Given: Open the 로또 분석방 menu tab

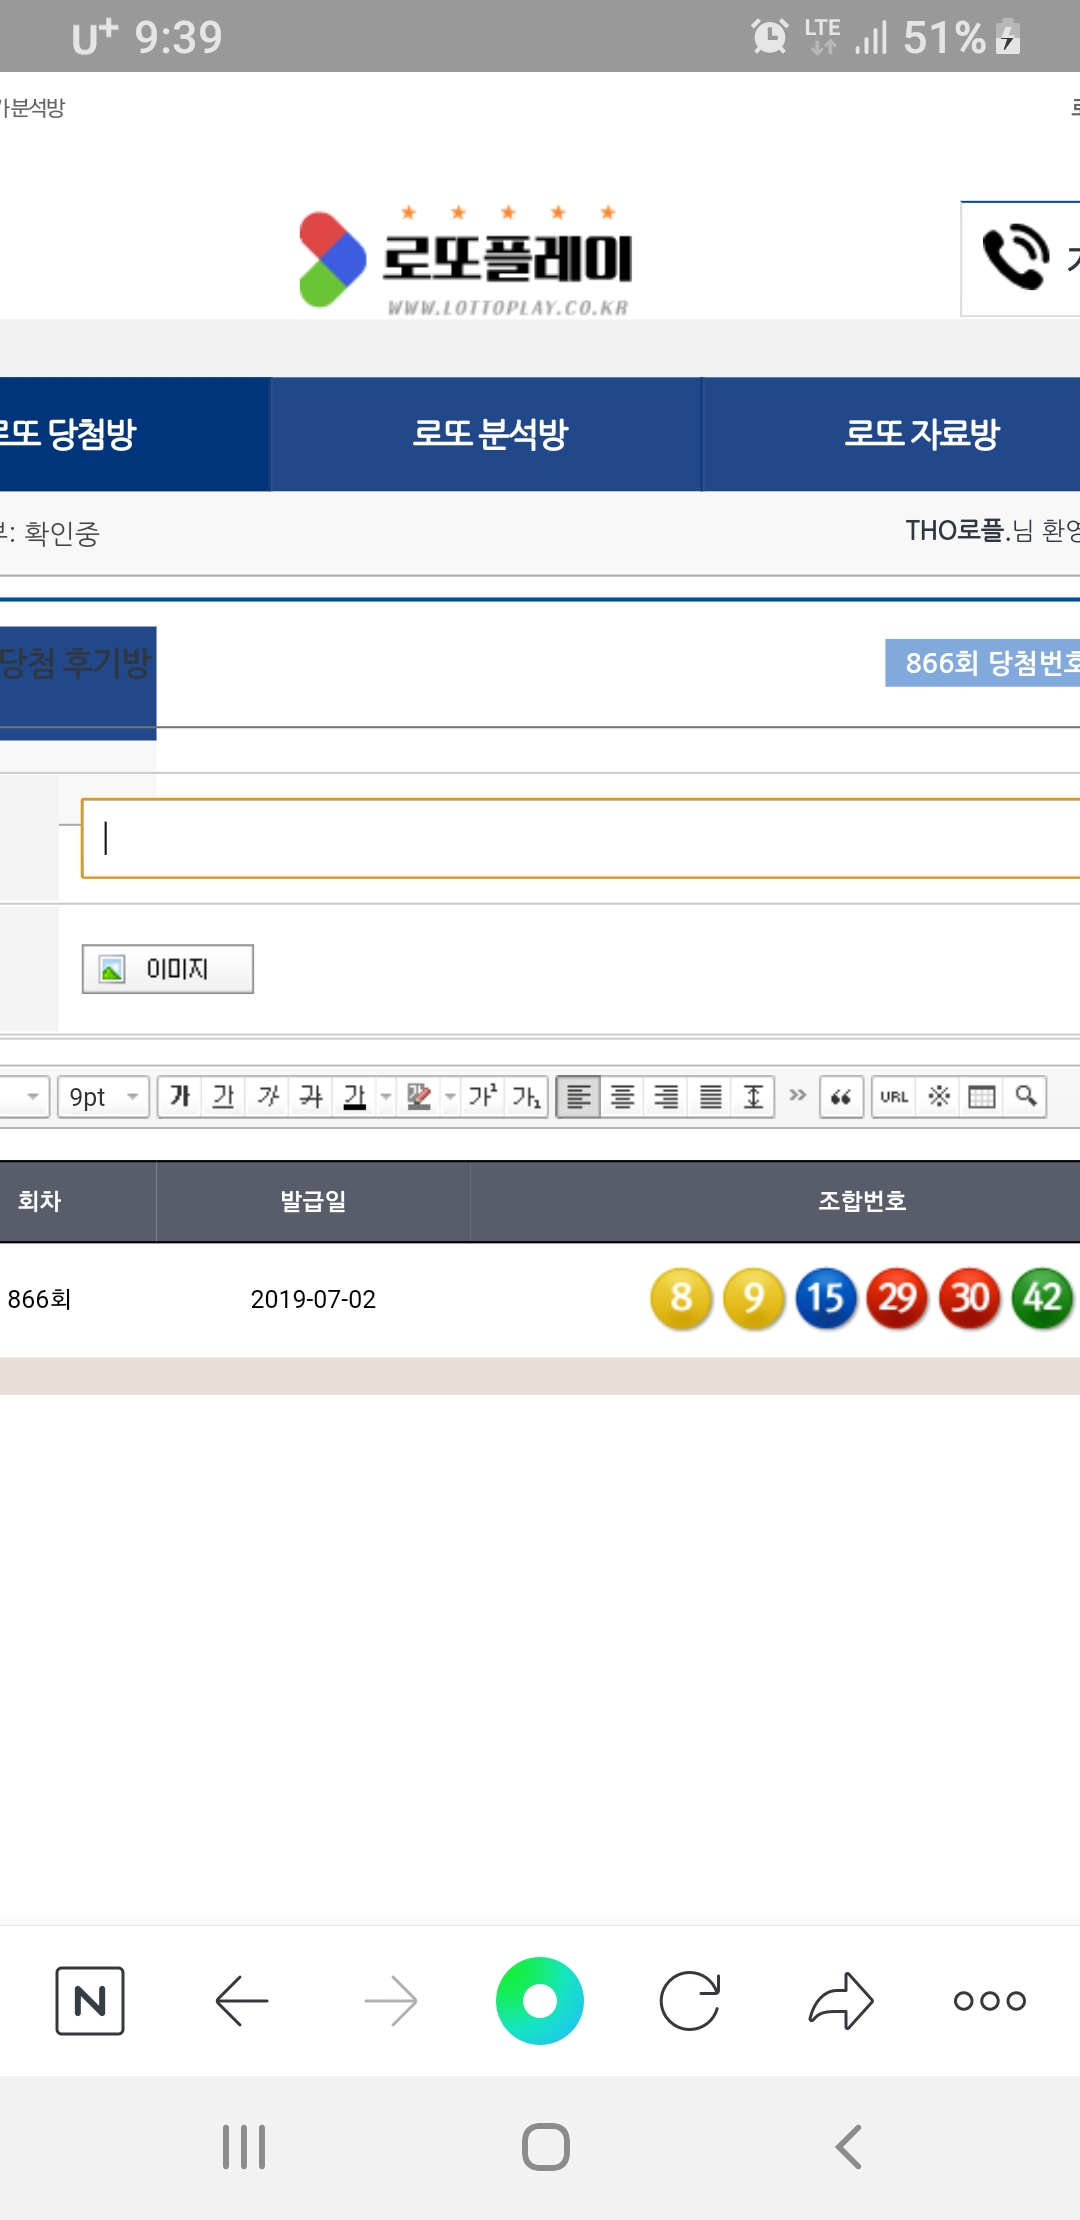Looking at the screenshot, I should (489, 434).
